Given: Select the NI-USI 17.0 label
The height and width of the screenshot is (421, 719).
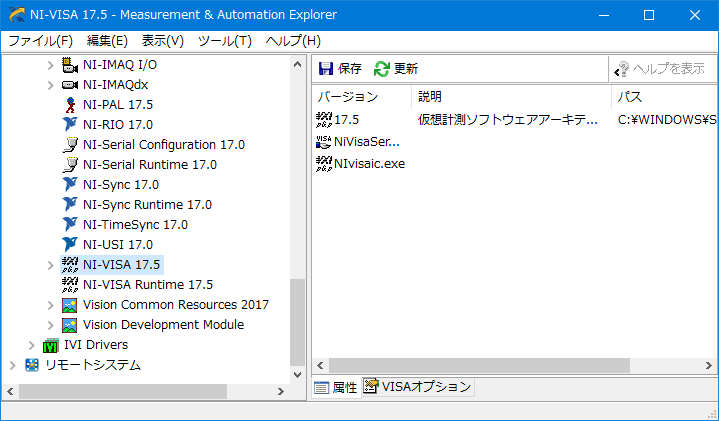Looking at the screenshot, I should tap(118, 245).
